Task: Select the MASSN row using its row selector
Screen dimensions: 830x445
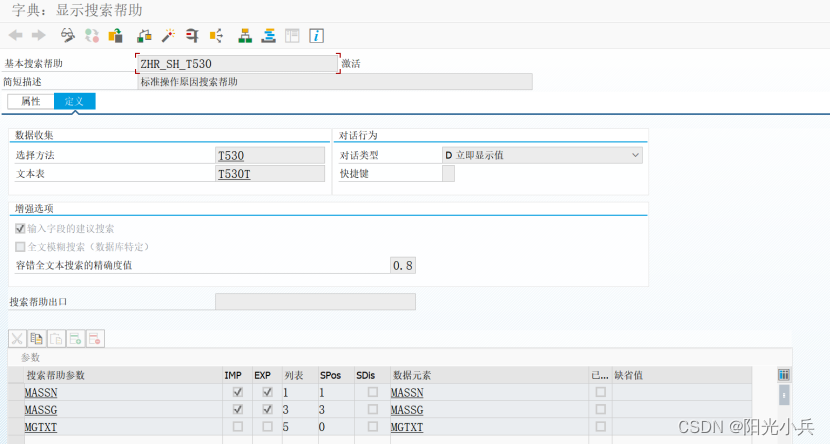Action: pyautogui.click(x=16, y=393)
